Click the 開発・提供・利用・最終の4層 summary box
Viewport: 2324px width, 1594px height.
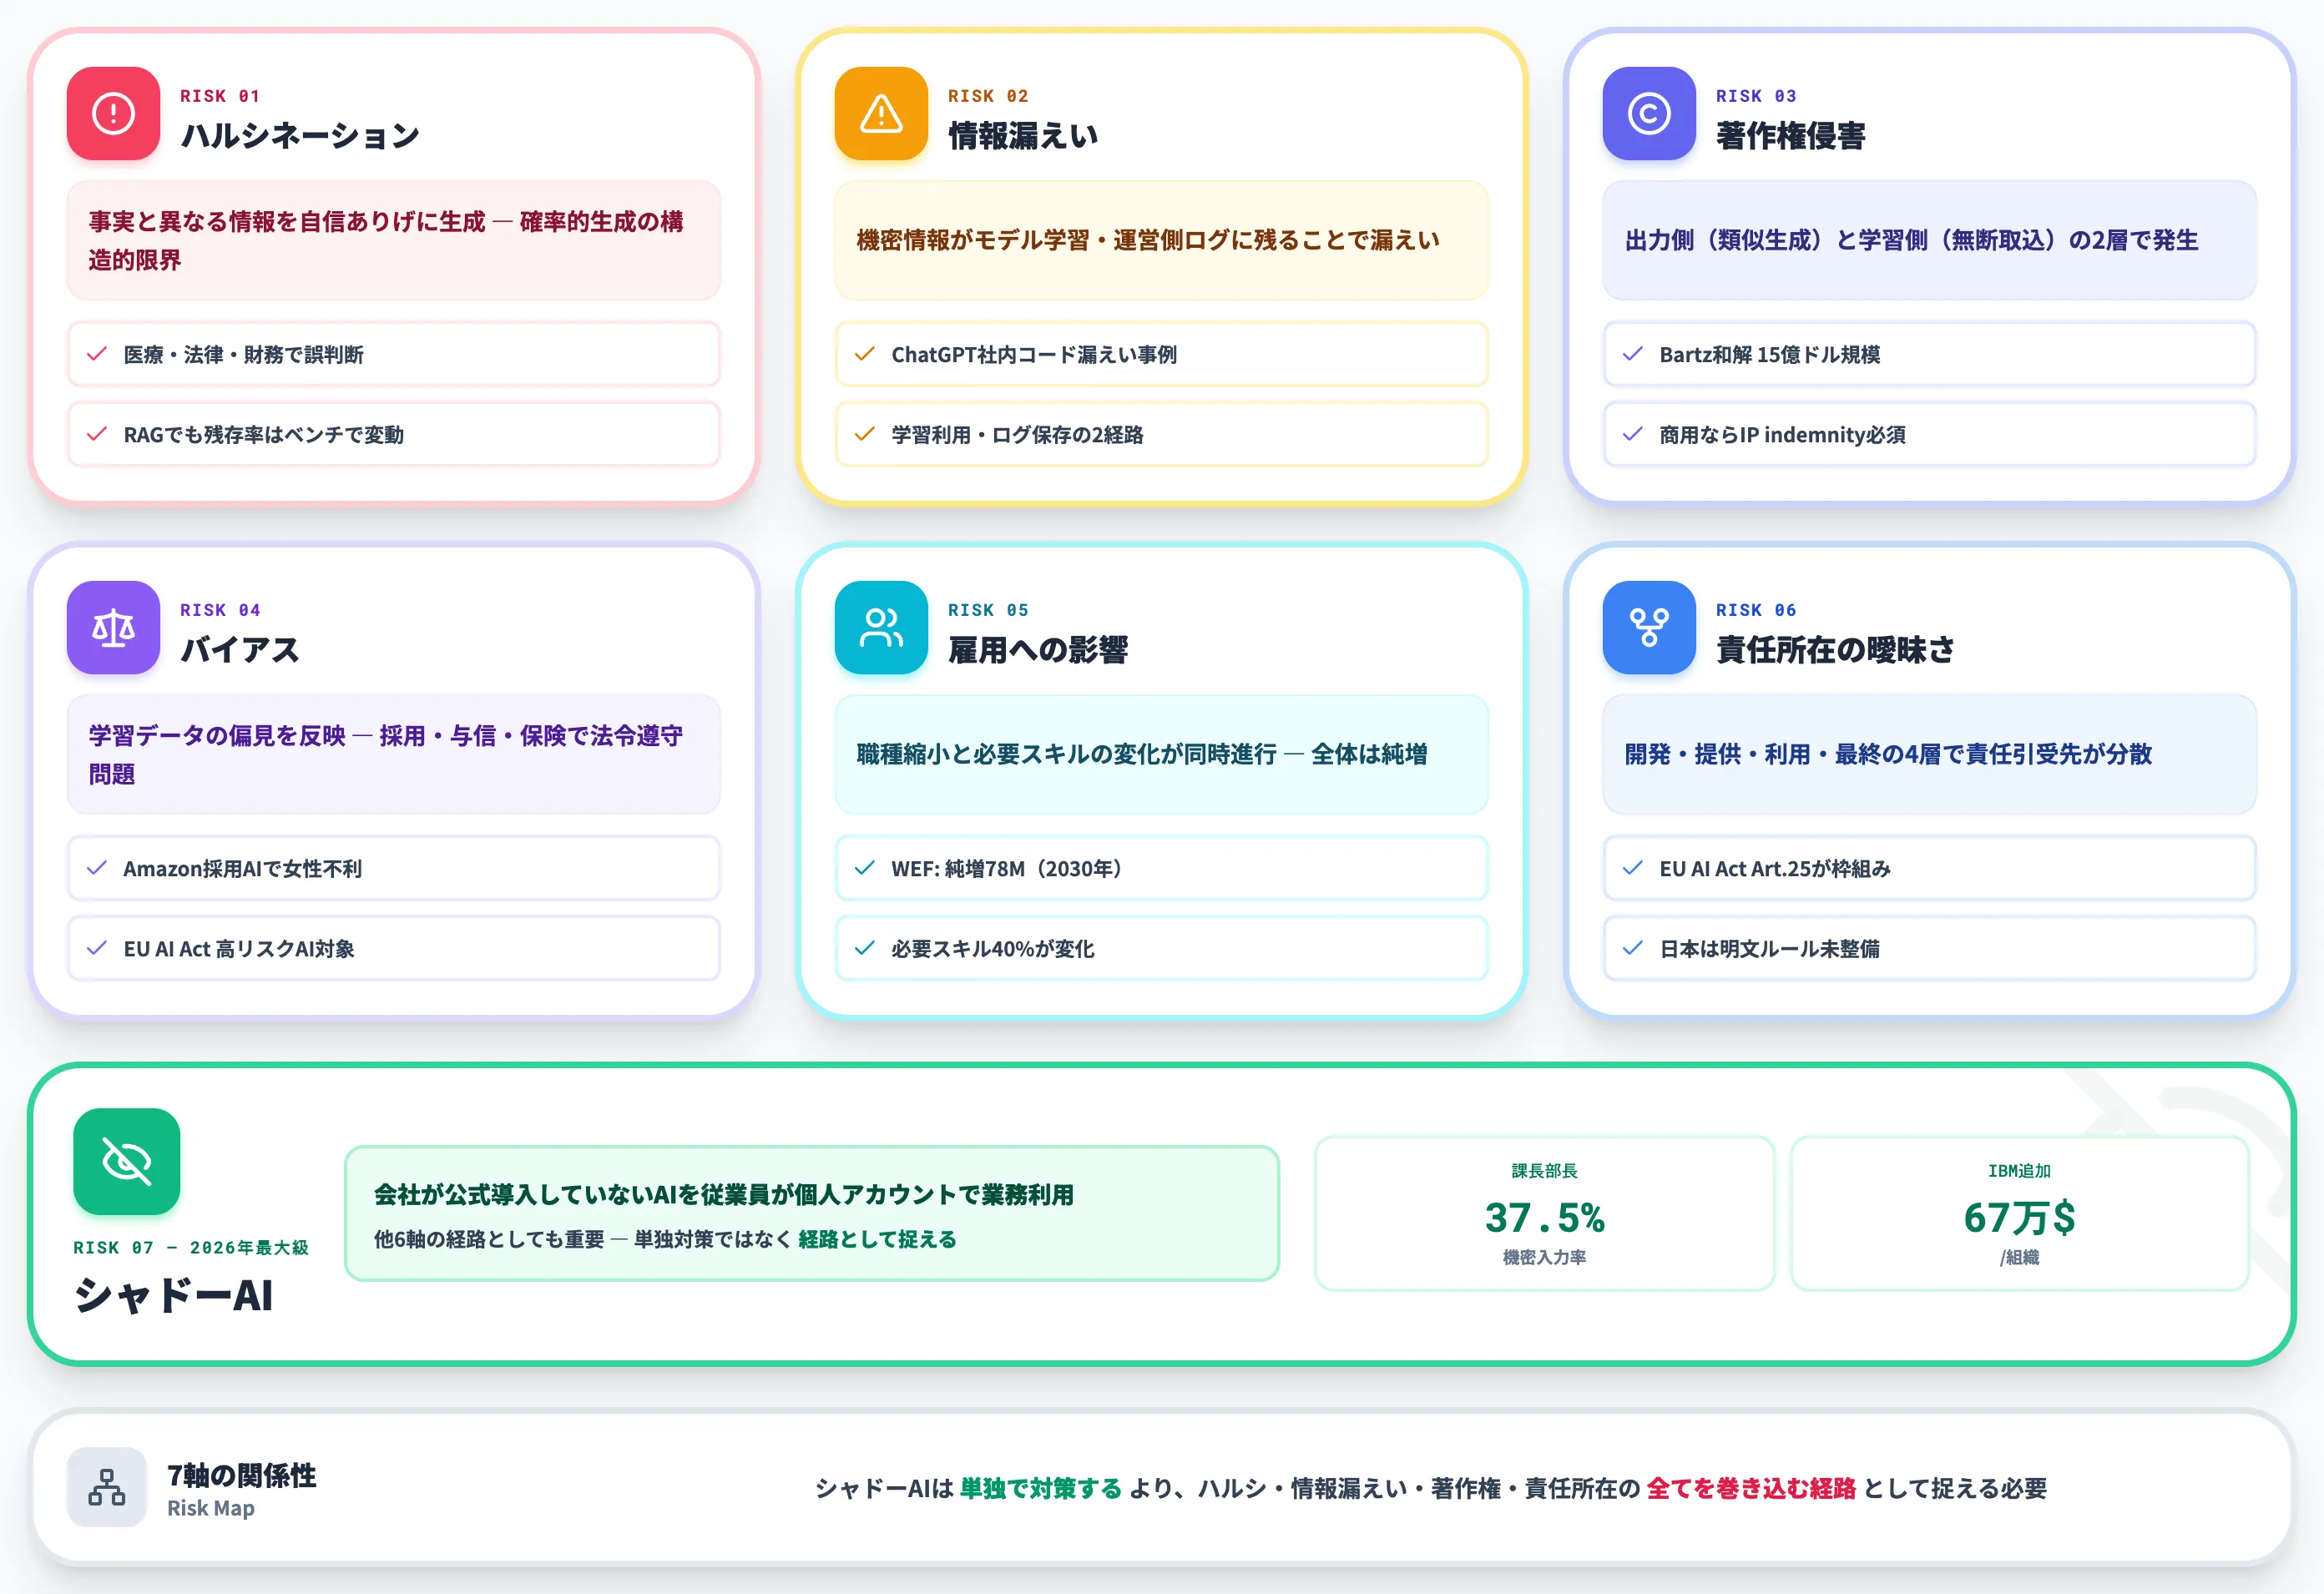click(1930, 754)
